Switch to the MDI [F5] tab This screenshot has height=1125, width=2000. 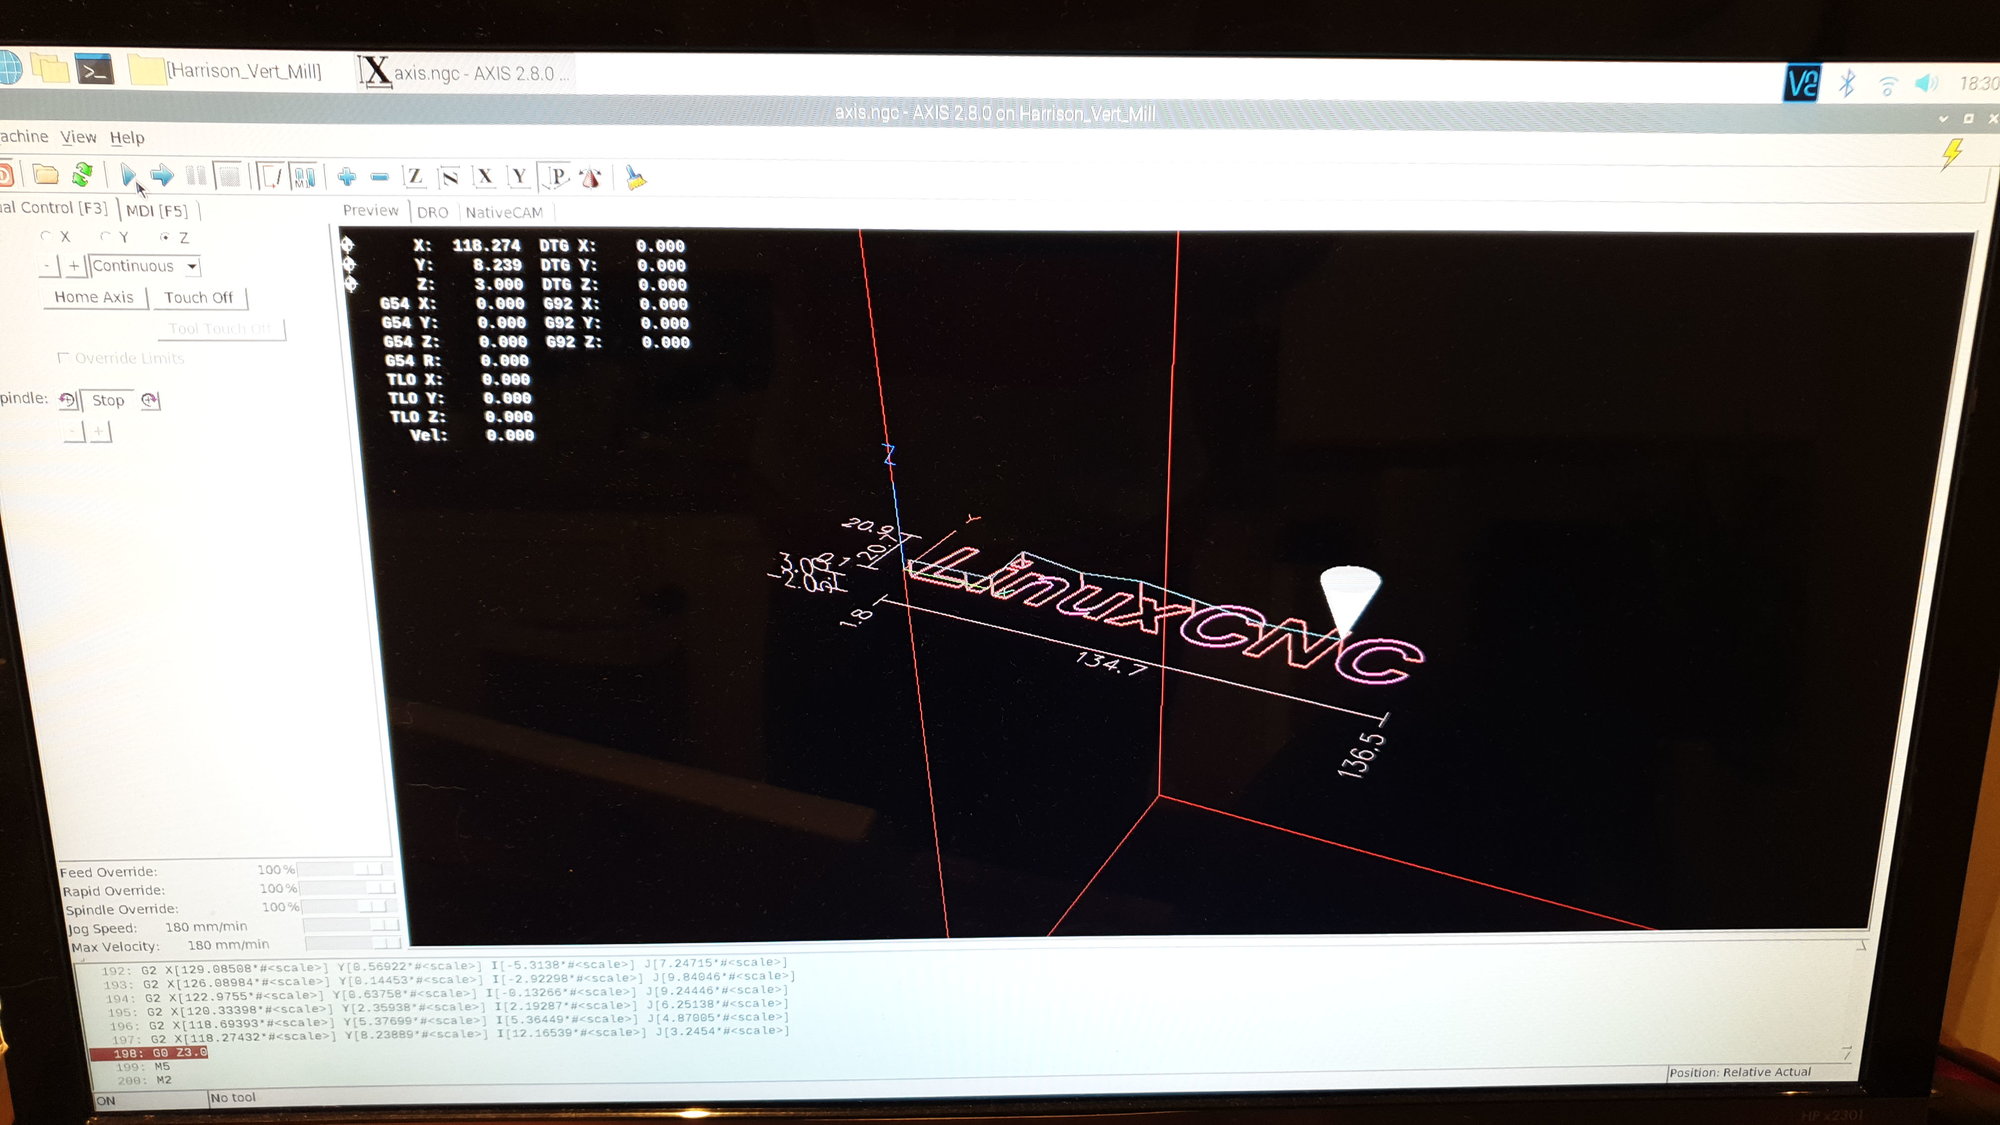pos(157,210)
